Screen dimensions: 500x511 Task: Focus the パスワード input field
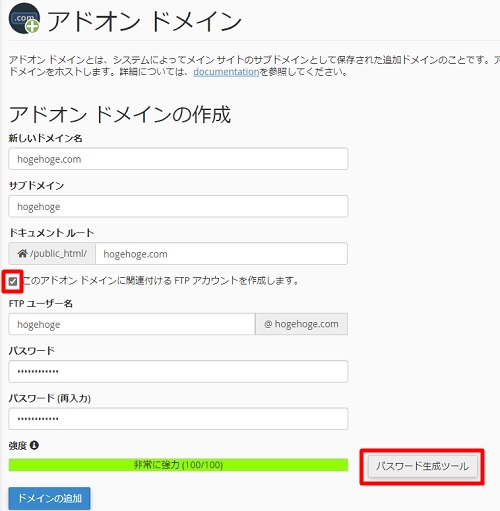178,371
